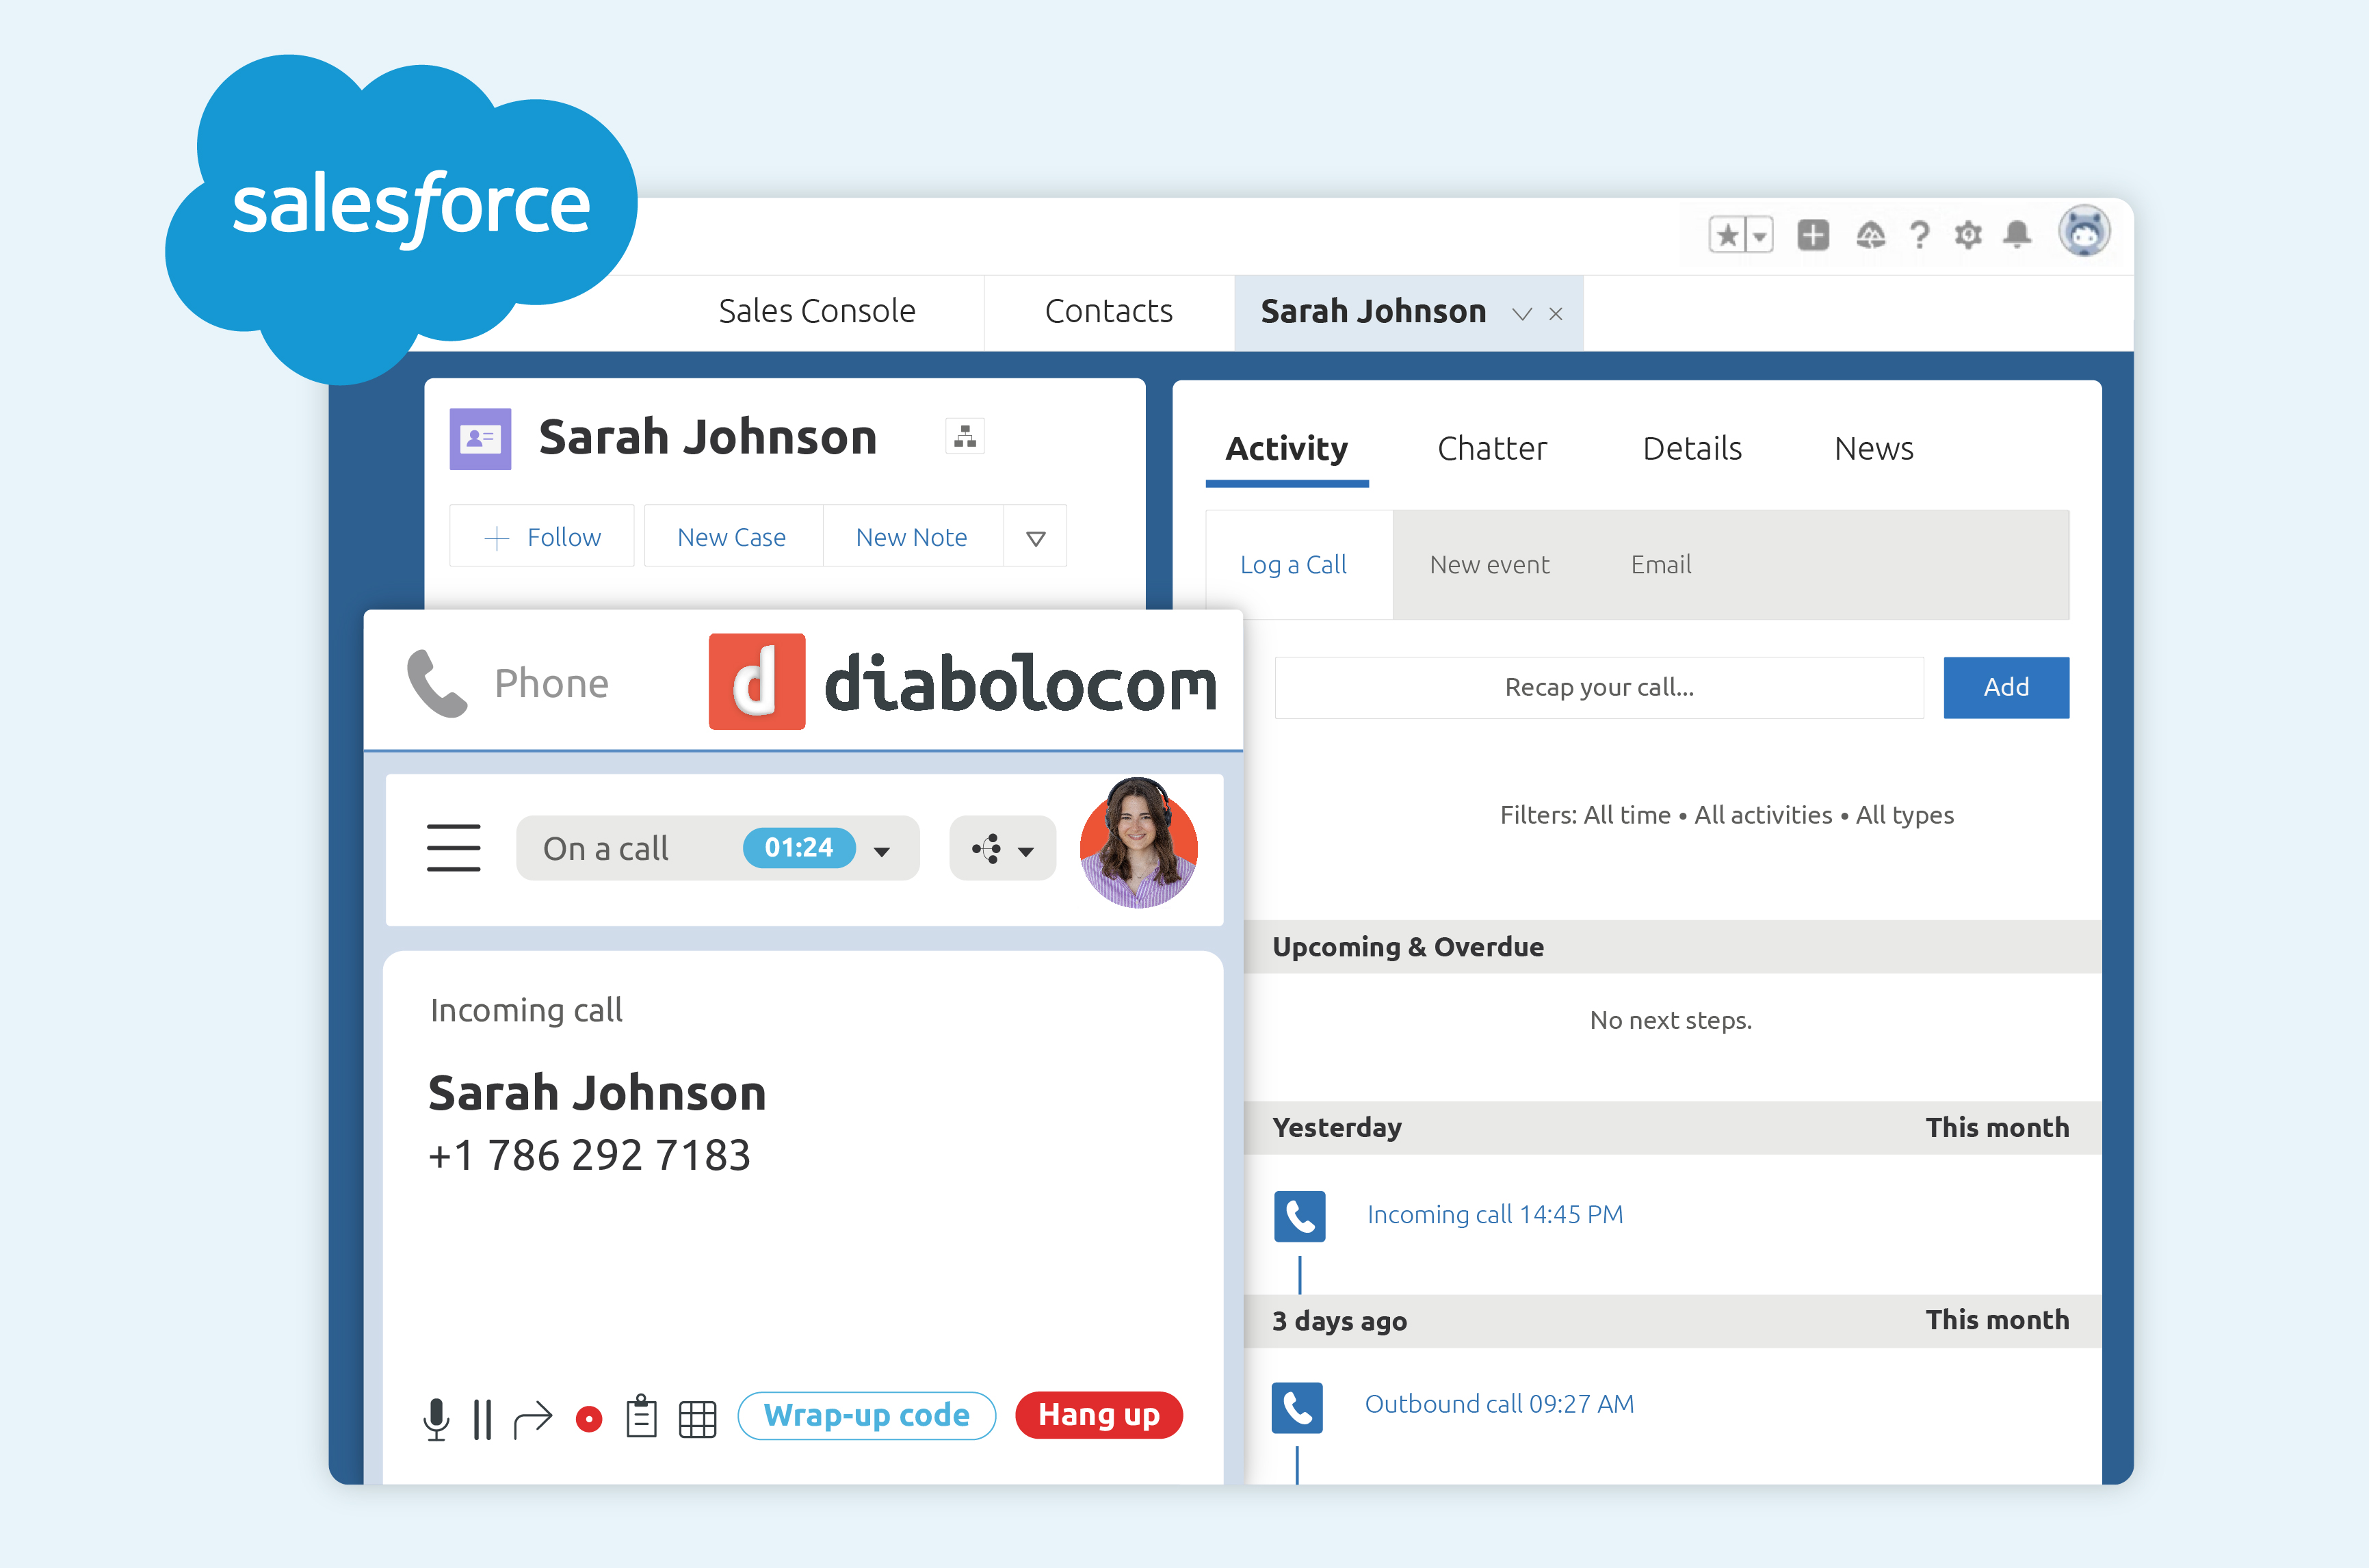Open the more actions dropdown next to New Note
Viewport: 2369px width, 1568px height.
pos(1035,536)
